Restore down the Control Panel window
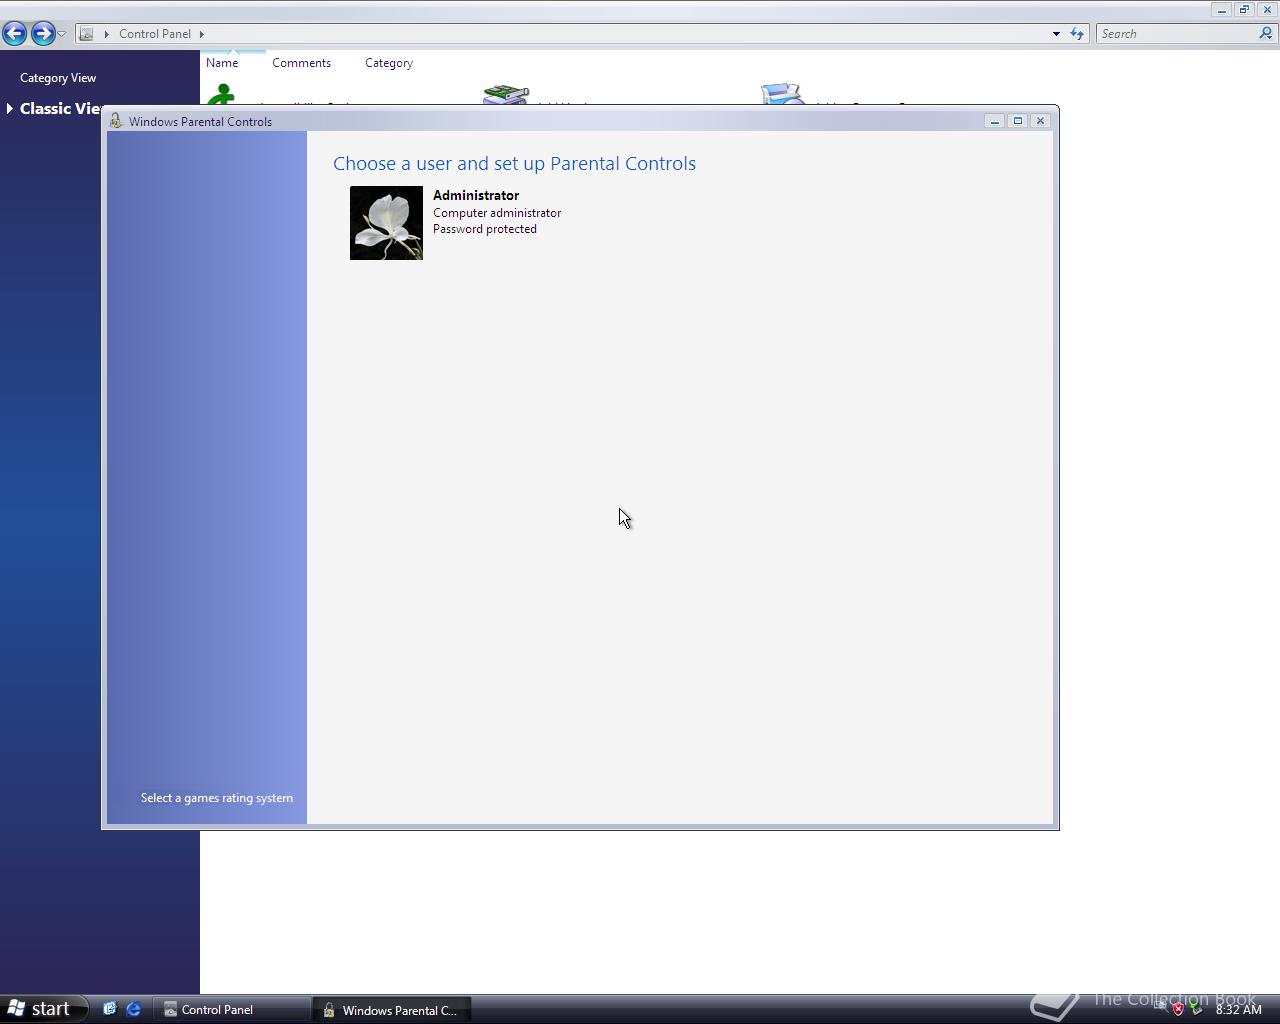The image size is (1280, 1024). [x=1244, y=9]
